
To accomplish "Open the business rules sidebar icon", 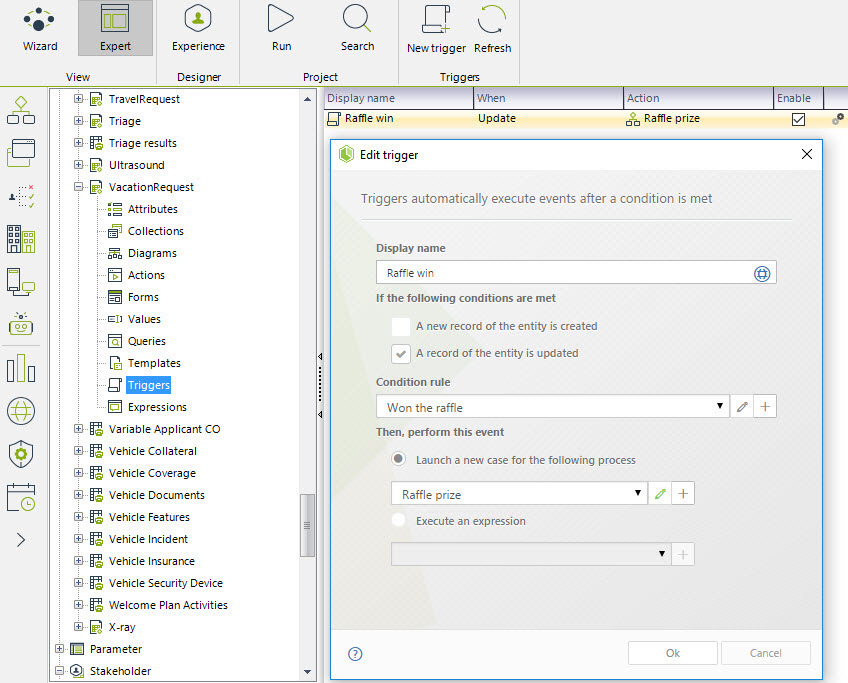I will pyautogui.click(x=21, y=196).
